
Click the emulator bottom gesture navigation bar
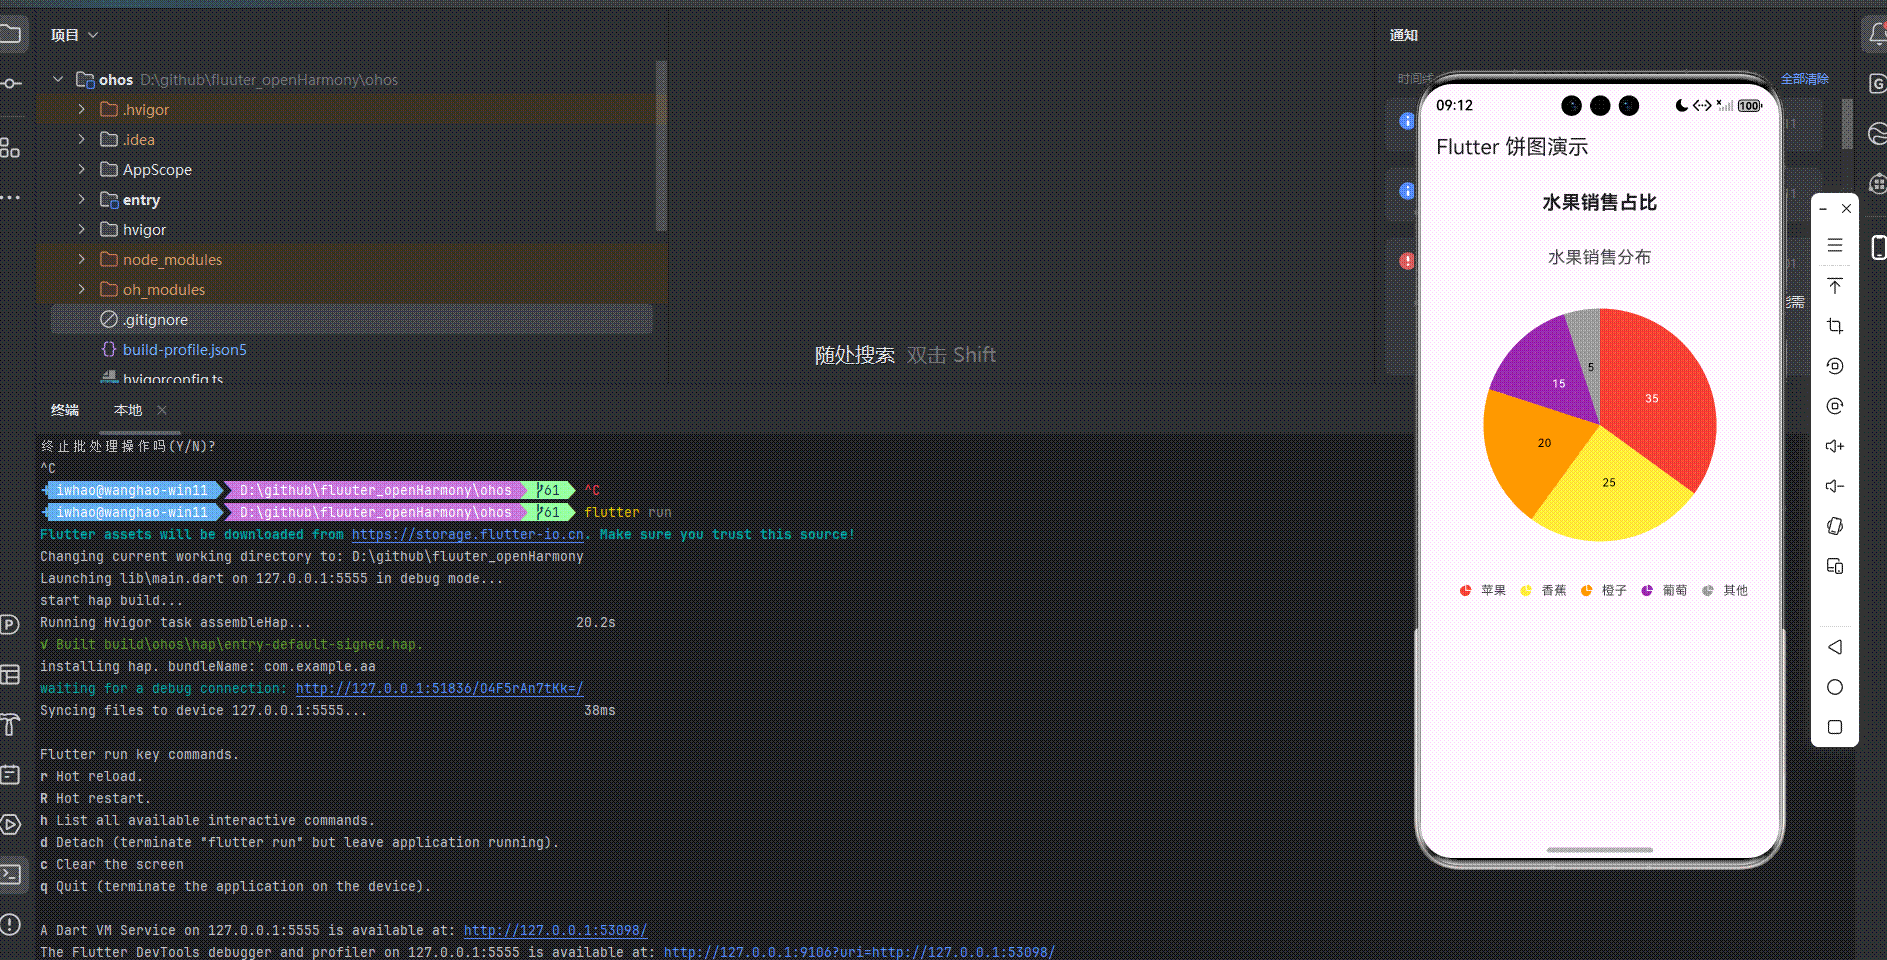point(1599,850)
